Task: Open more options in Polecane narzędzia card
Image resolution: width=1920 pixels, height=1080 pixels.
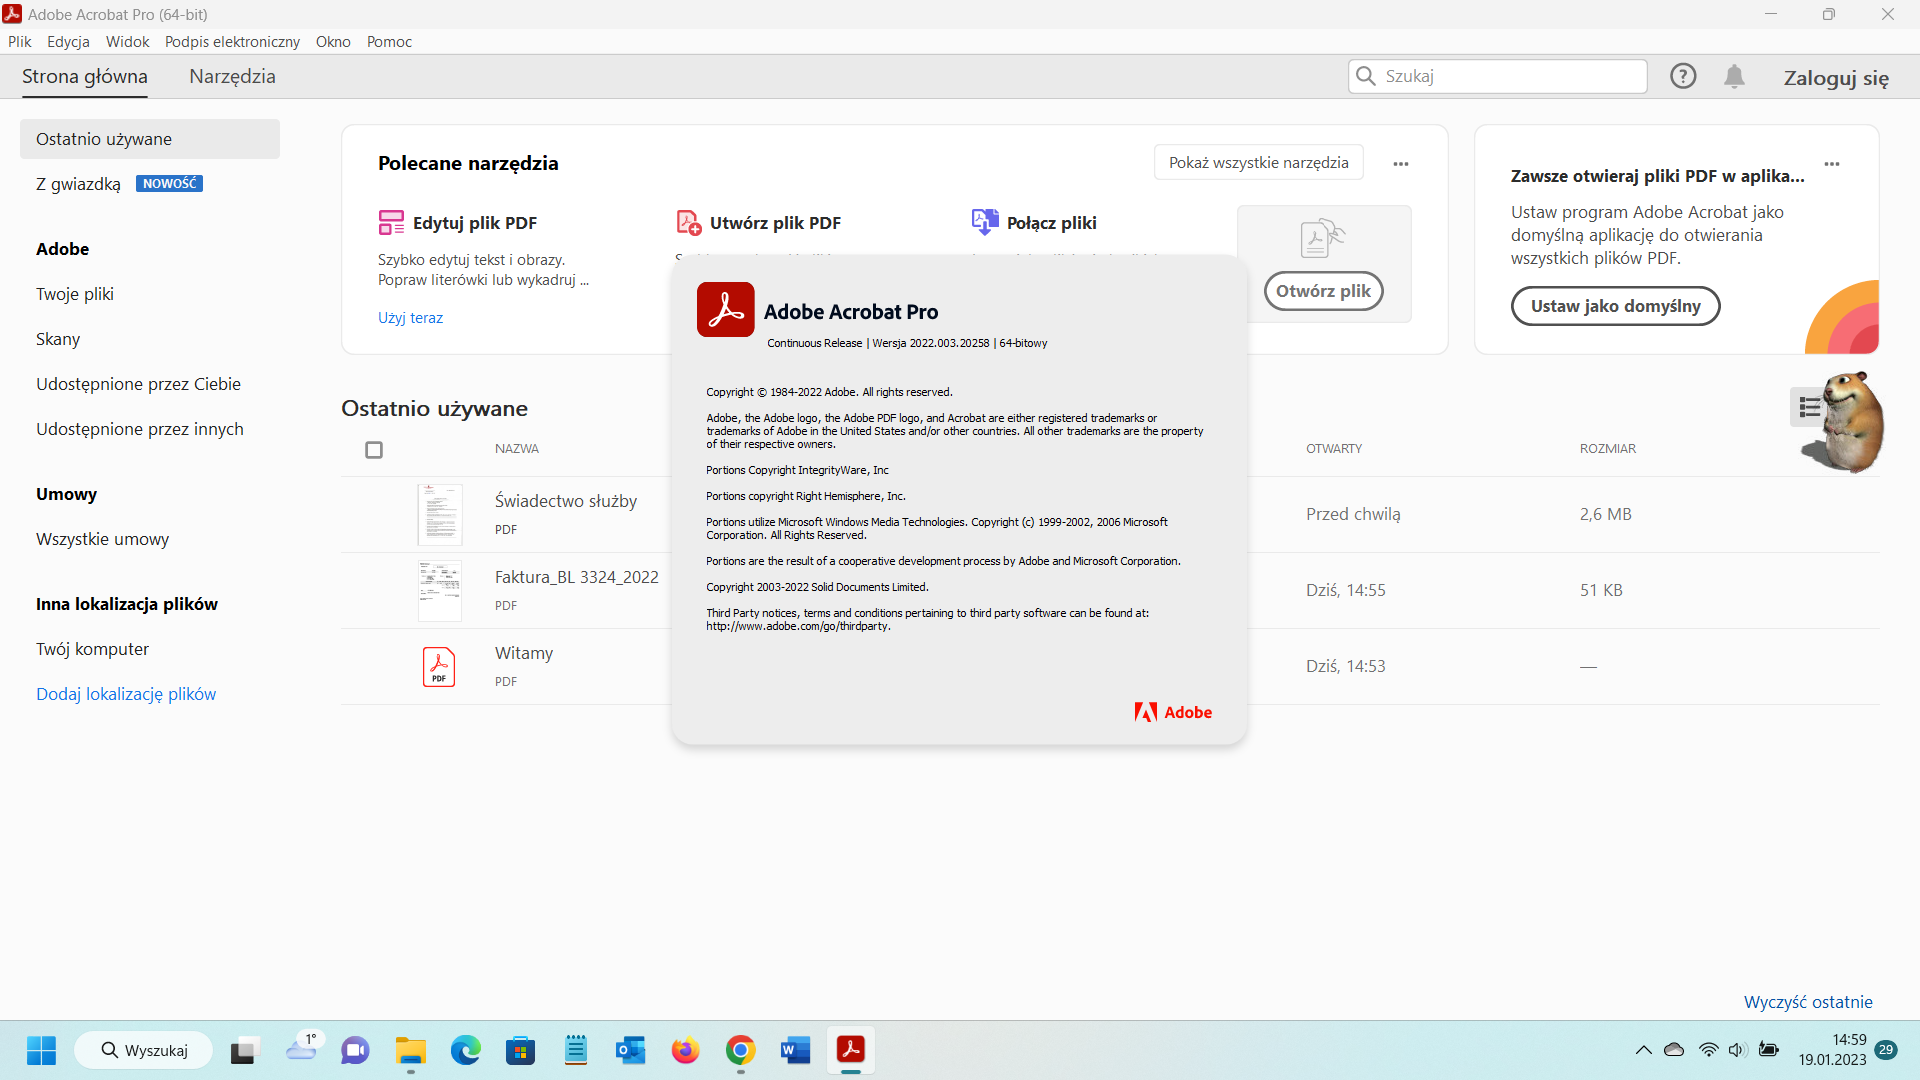Action: click(x=1401, y=164)
